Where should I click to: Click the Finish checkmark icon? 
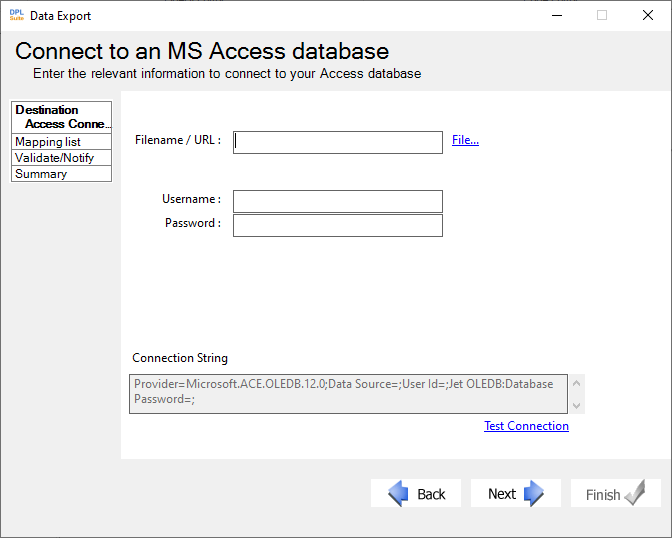[x=635, y=493]
